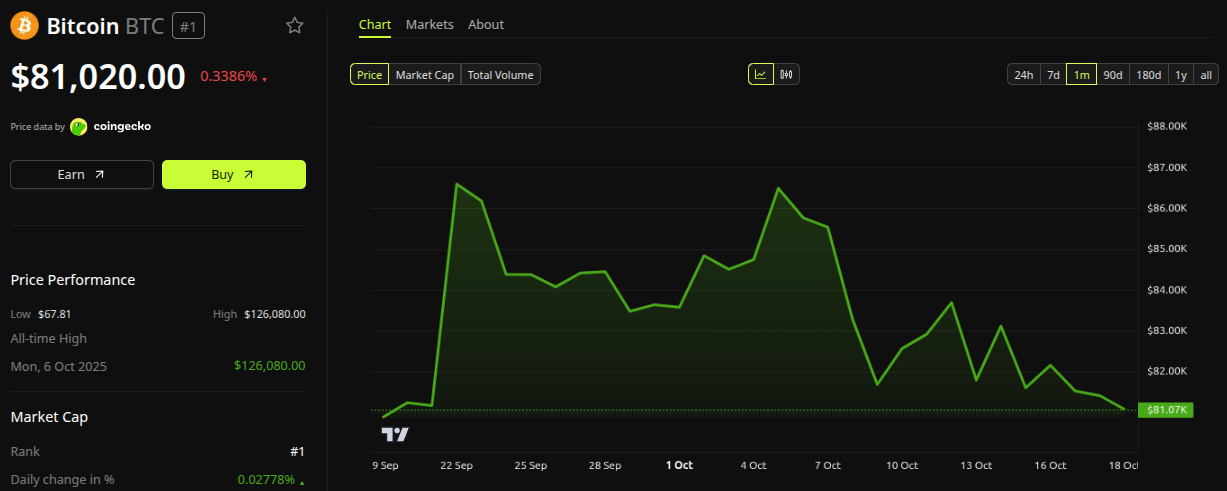Set chart range to 180d
The height and width of the screenshot is (491, 1227).
[x=1149, y=74]
